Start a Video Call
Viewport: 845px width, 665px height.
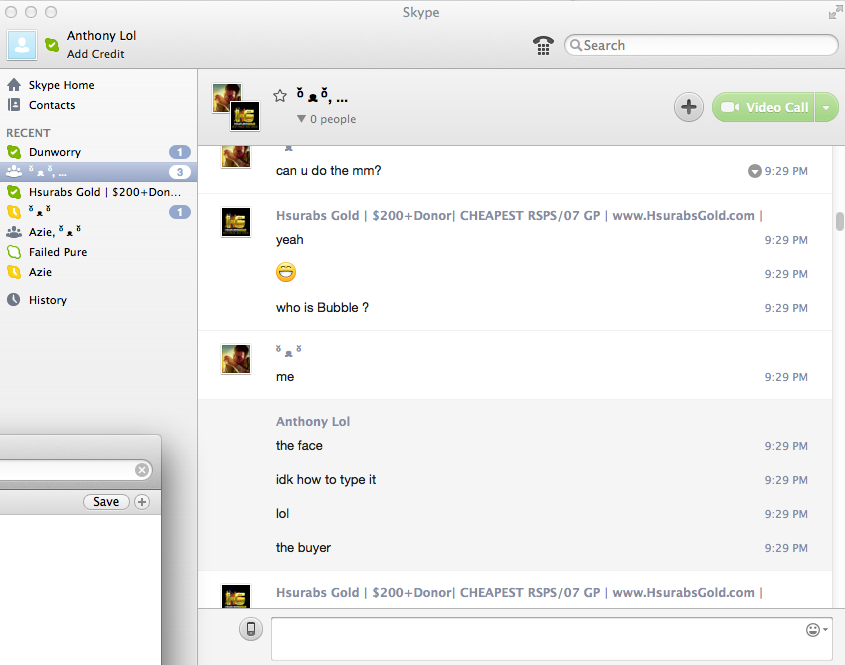763,107
